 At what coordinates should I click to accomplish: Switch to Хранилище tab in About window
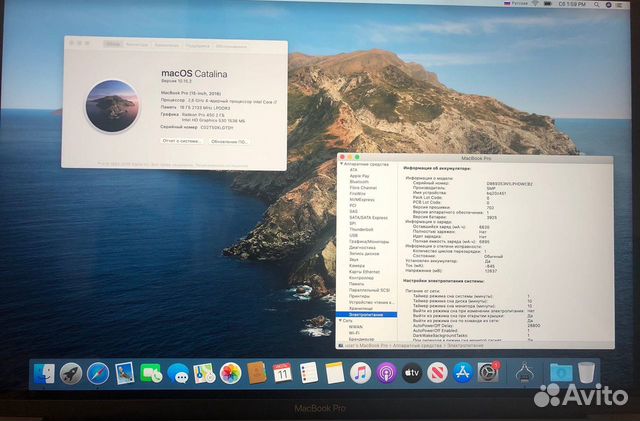click(167, 45)
